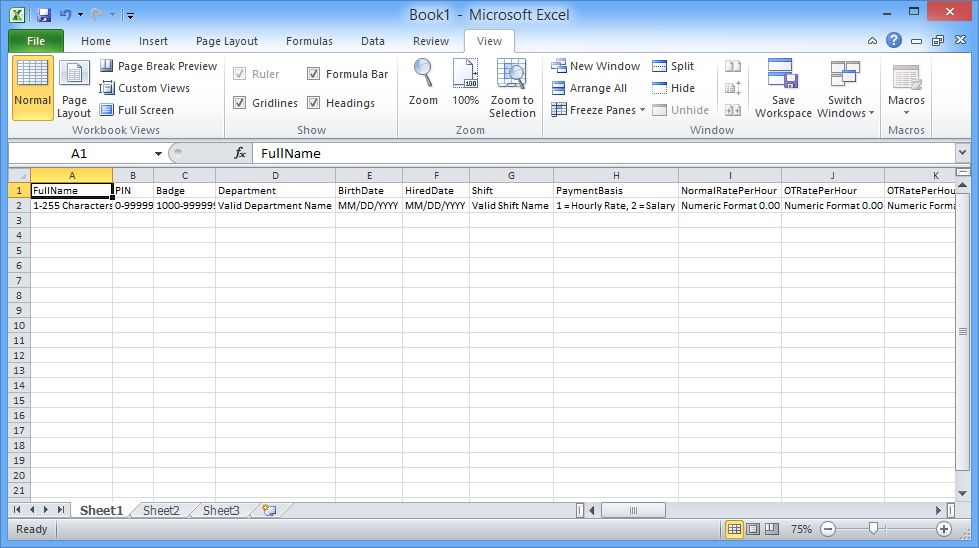This screenshot has width=979, height=548.
Task: Click Zoom to Selection
Action: [512, 88]
